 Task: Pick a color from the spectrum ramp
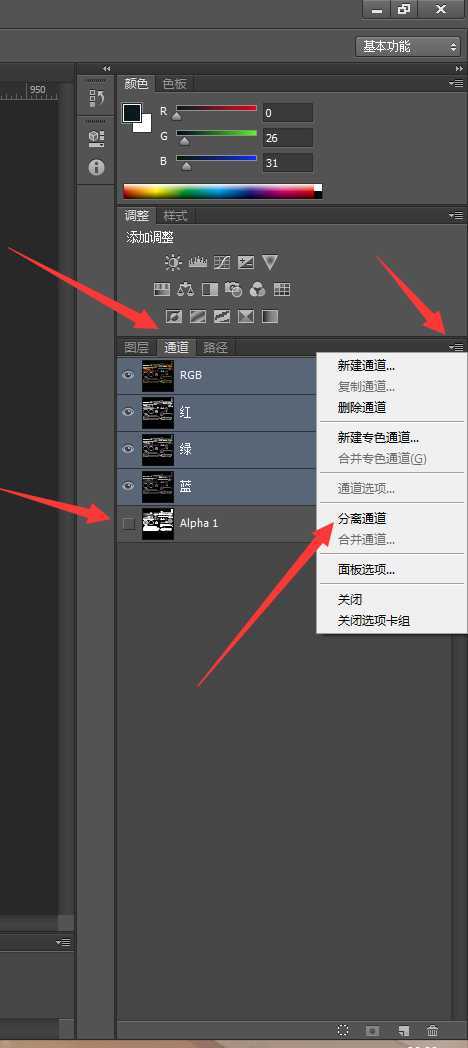click(x=222, y=192)
